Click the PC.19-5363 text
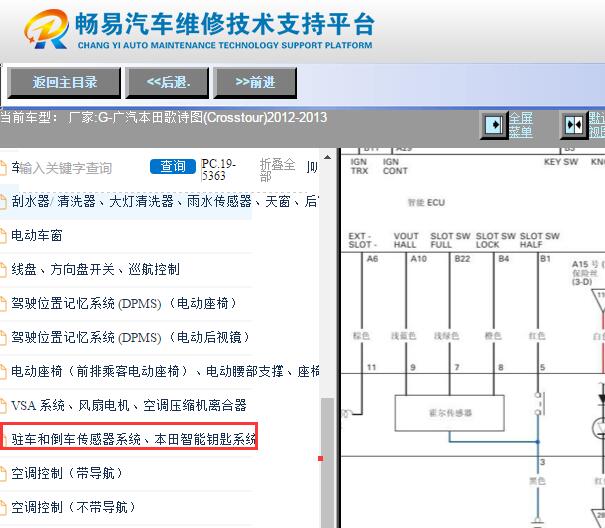Screen dimensions: 605x528 218,170
